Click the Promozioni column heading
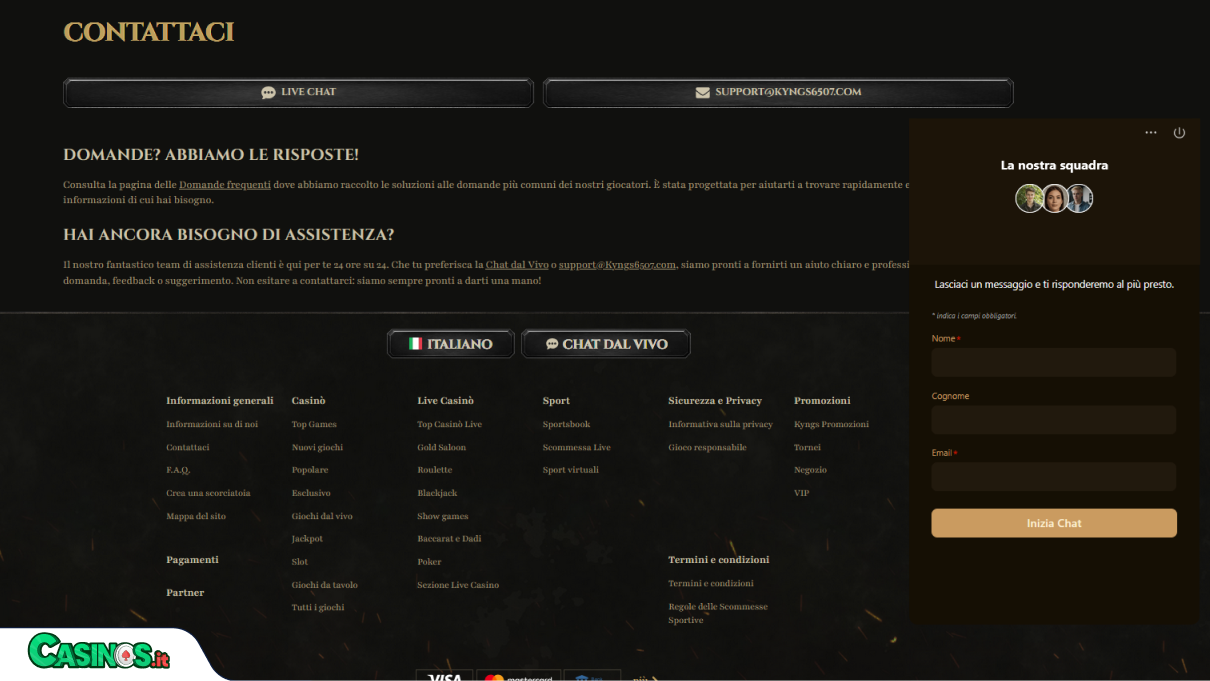Screen dimensions: 1210x681 pos(822,401)
